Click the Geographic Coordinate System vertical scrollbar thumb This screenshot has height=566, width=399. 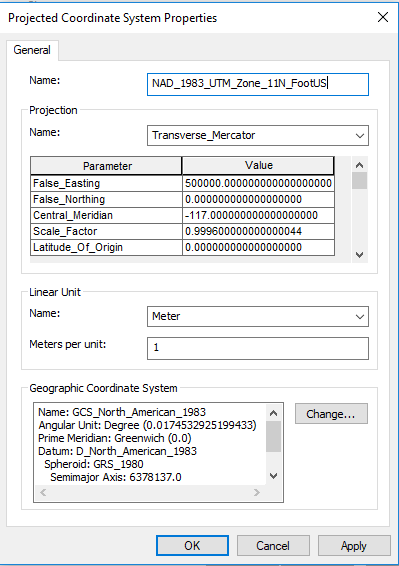tap(274, 436)
